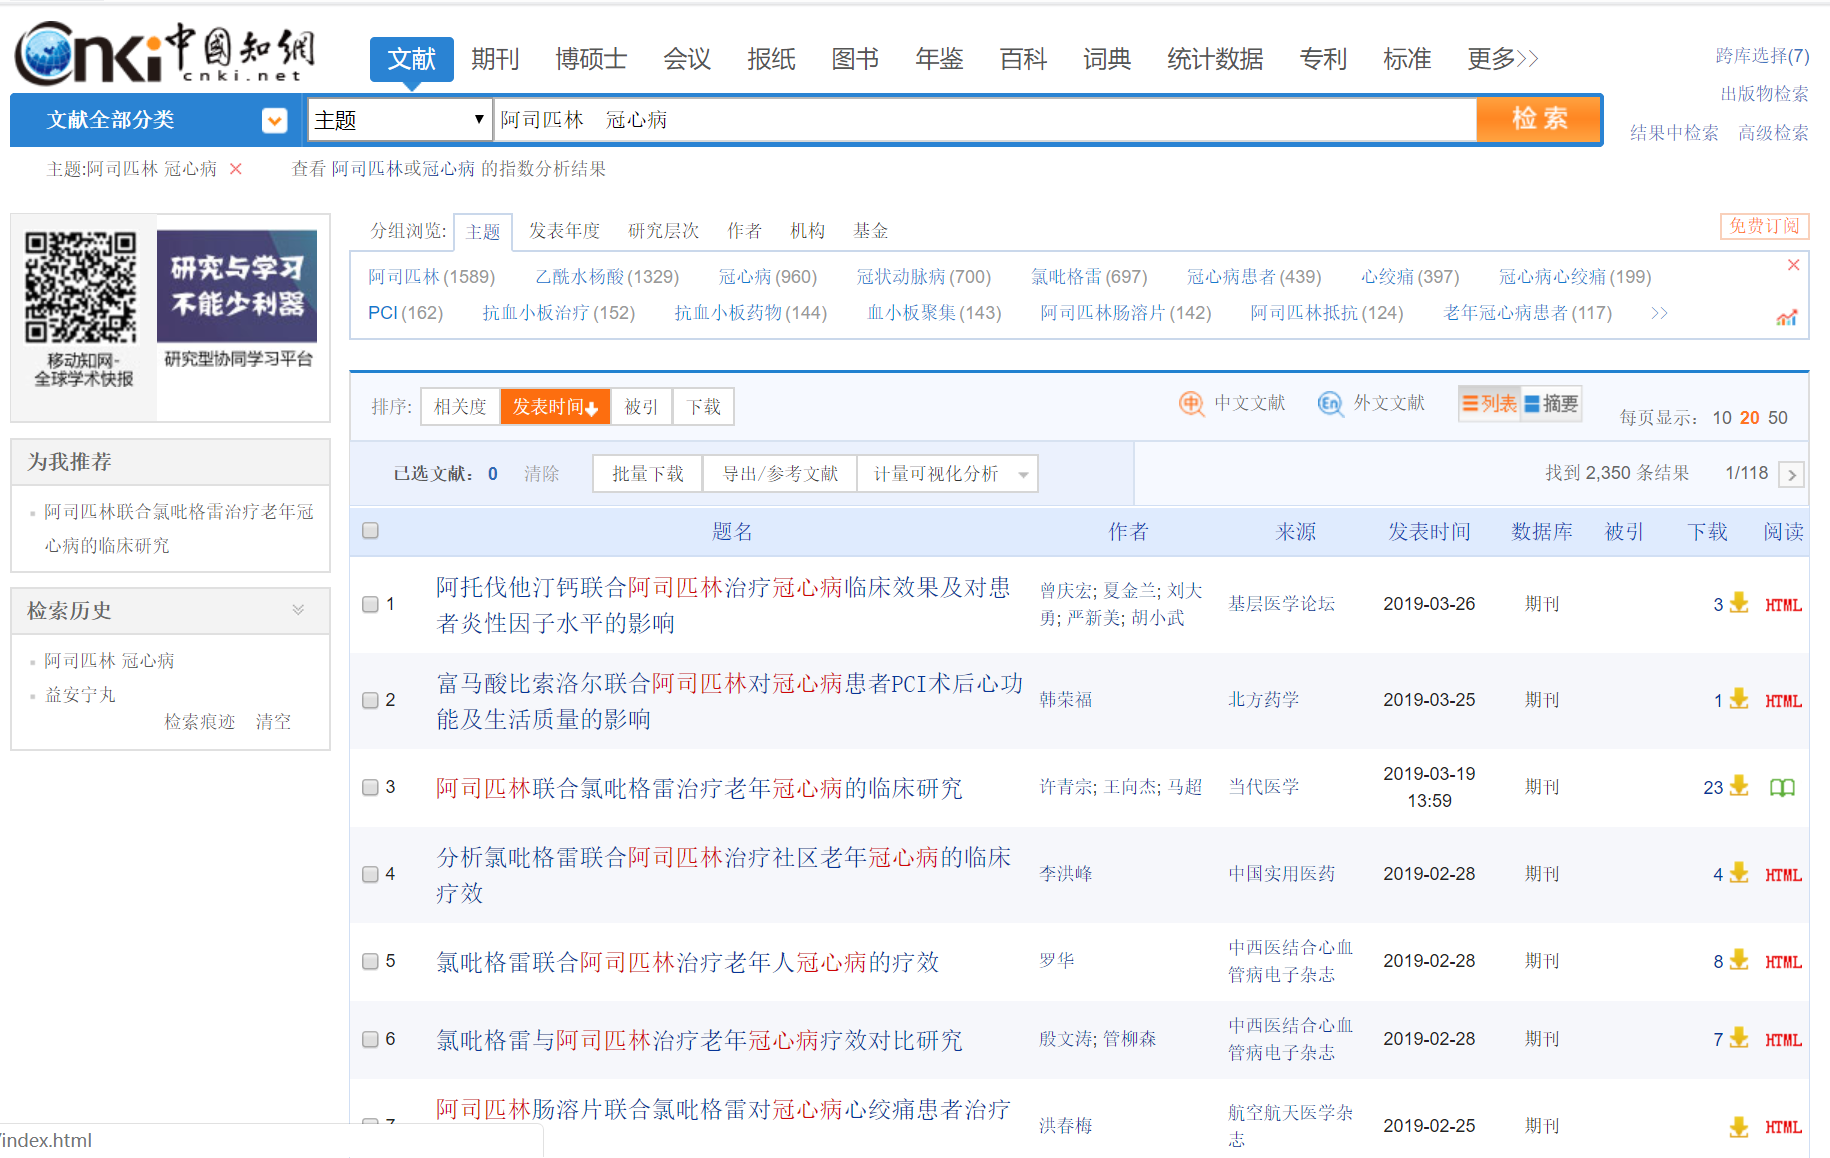The width and height of the screenshot is (1830, 1158).
Task: Check the box for result 4
Action: (x=370, y=874)
